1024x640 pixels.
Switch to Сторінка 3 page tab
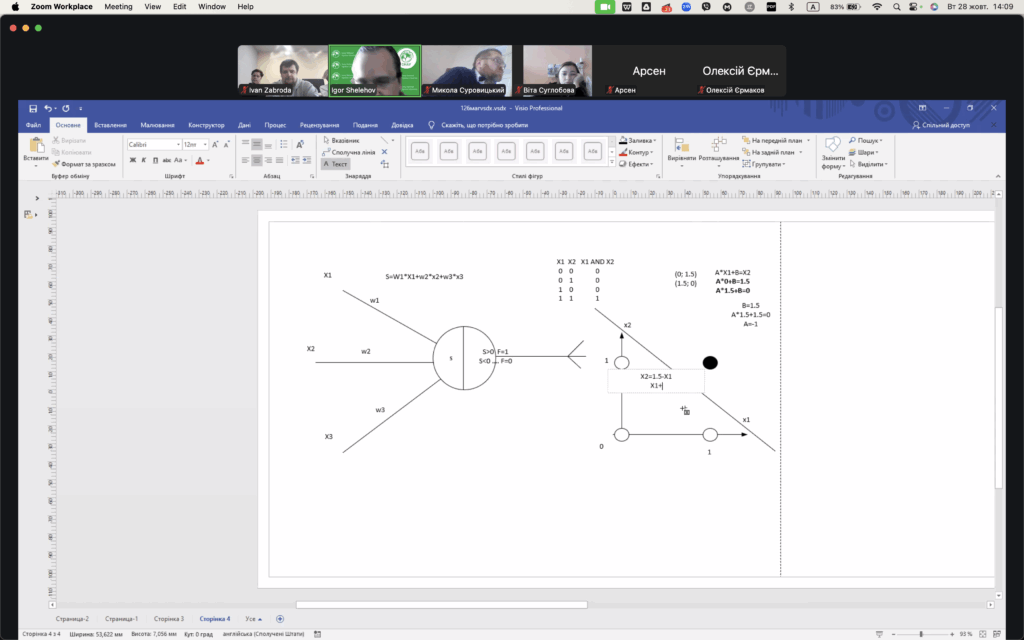tap(168, 619)
